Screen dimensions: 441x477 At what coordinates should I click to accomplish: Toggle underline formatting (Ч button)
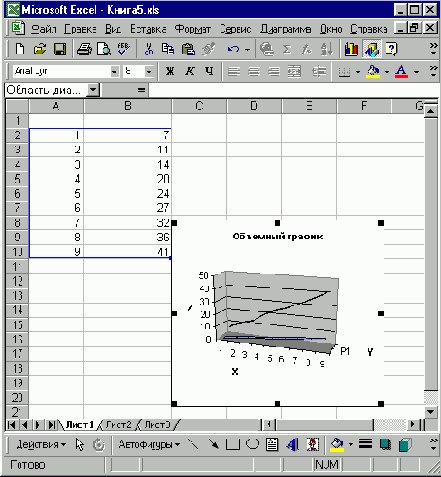tap(209, 71)
